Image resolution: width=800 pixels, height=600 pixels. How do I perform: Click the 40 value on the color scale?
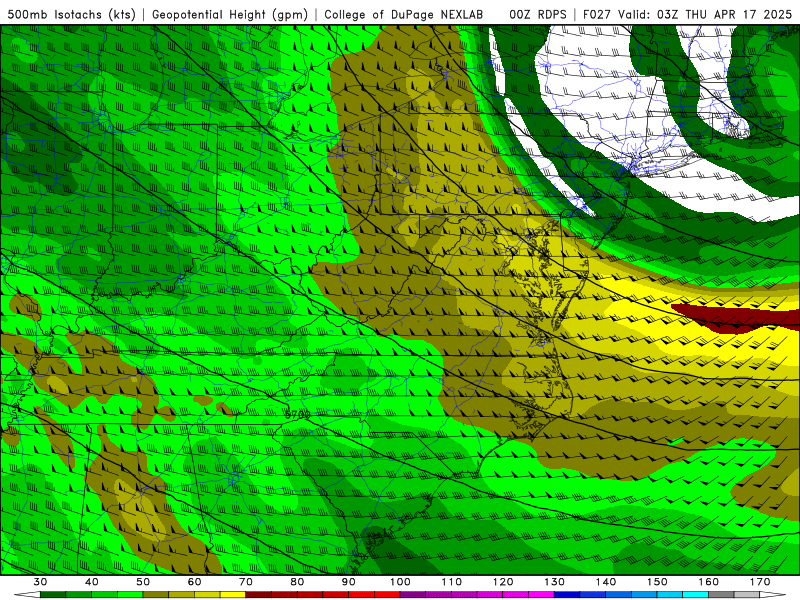click(x=92, y=582)
